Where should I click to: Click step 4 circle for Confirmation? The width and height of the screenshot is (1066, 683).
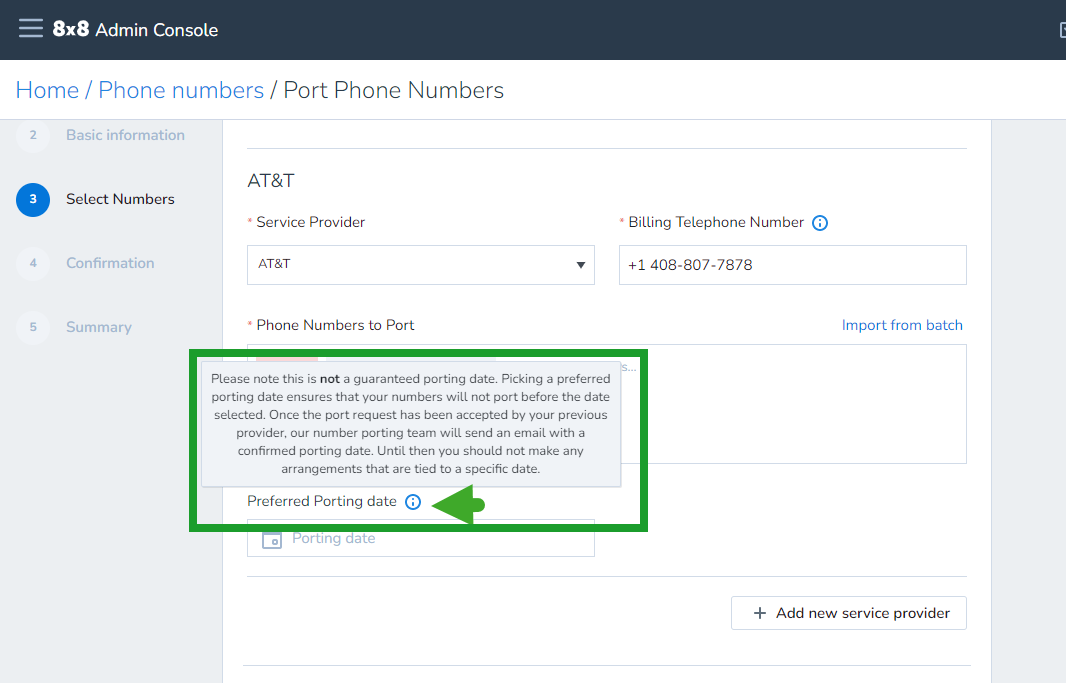point(33,263)
